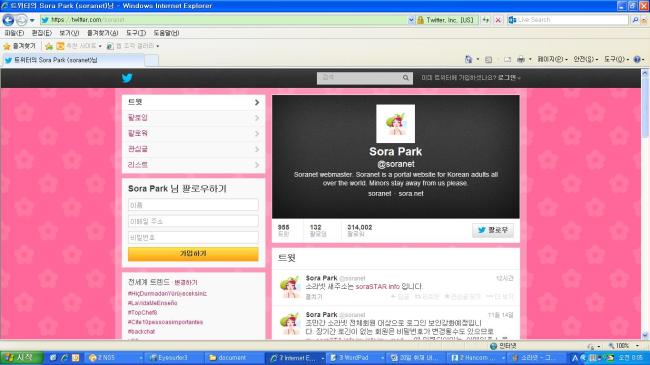This screenshot has width=650, height=365.
Task: Click the search magnifier in Twitter search box
Action: coord(405,78)
